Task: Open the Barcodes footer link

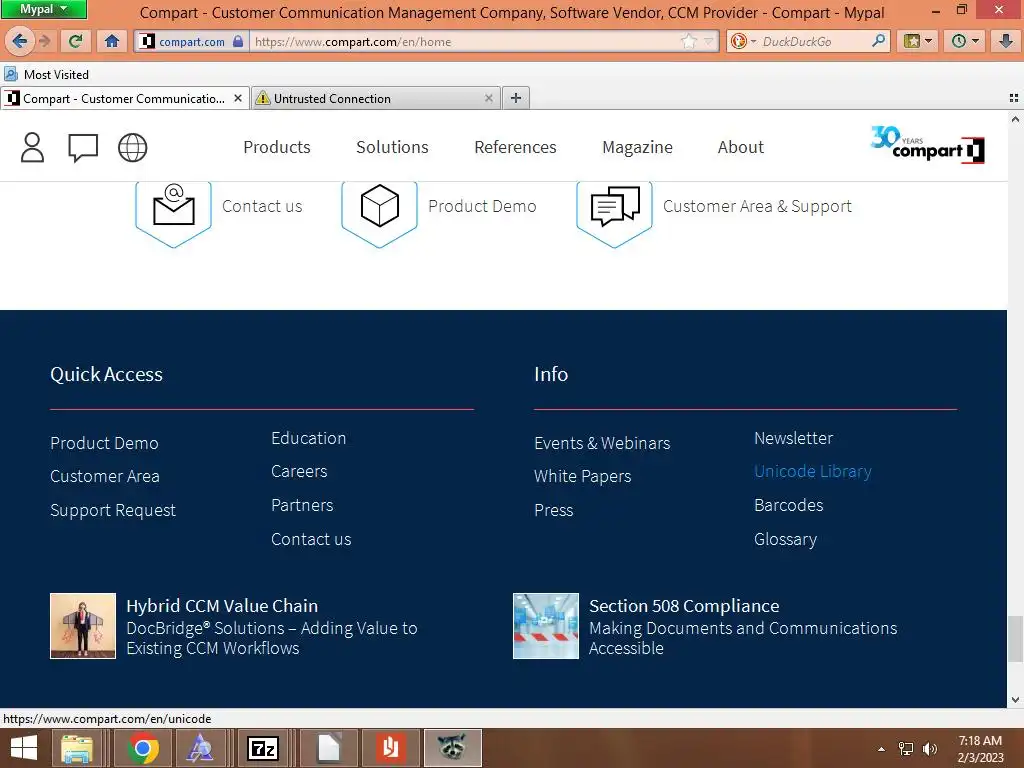Action: point(789,505)
